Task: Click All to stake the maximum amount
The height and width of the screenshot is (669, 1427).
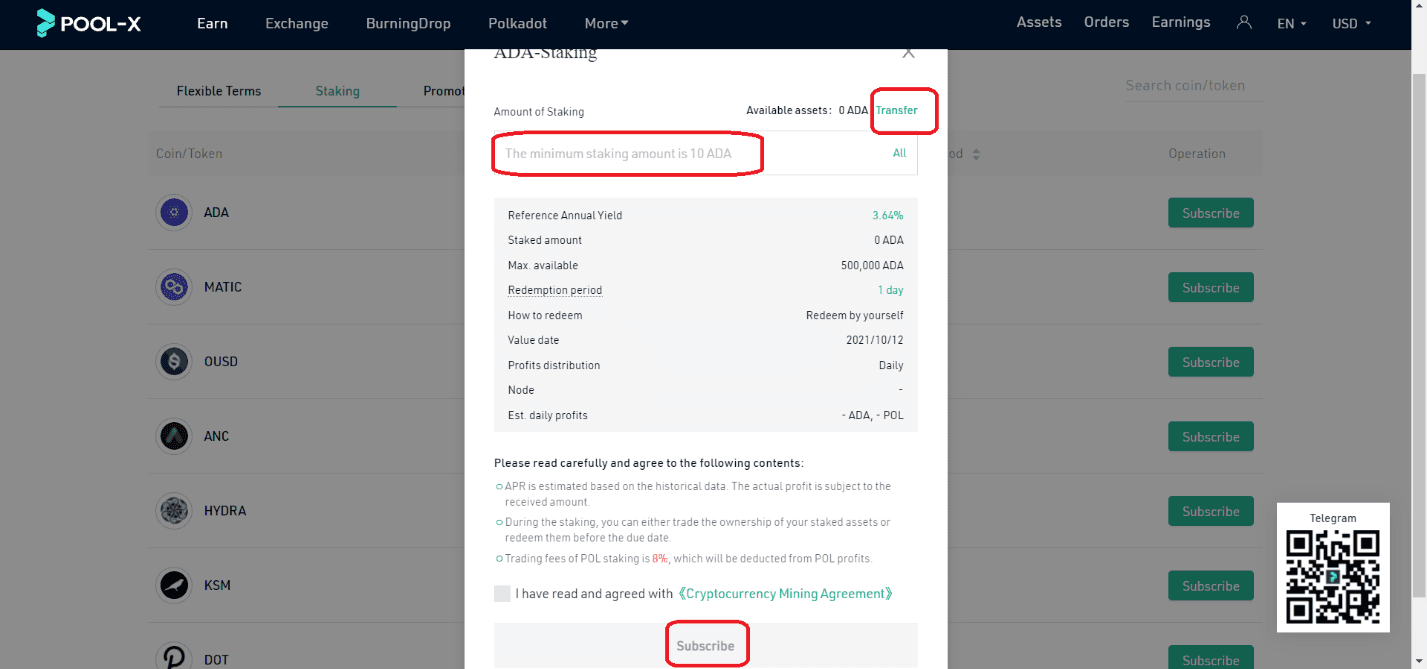Action: pyautogui.click(x=900, y=153)
